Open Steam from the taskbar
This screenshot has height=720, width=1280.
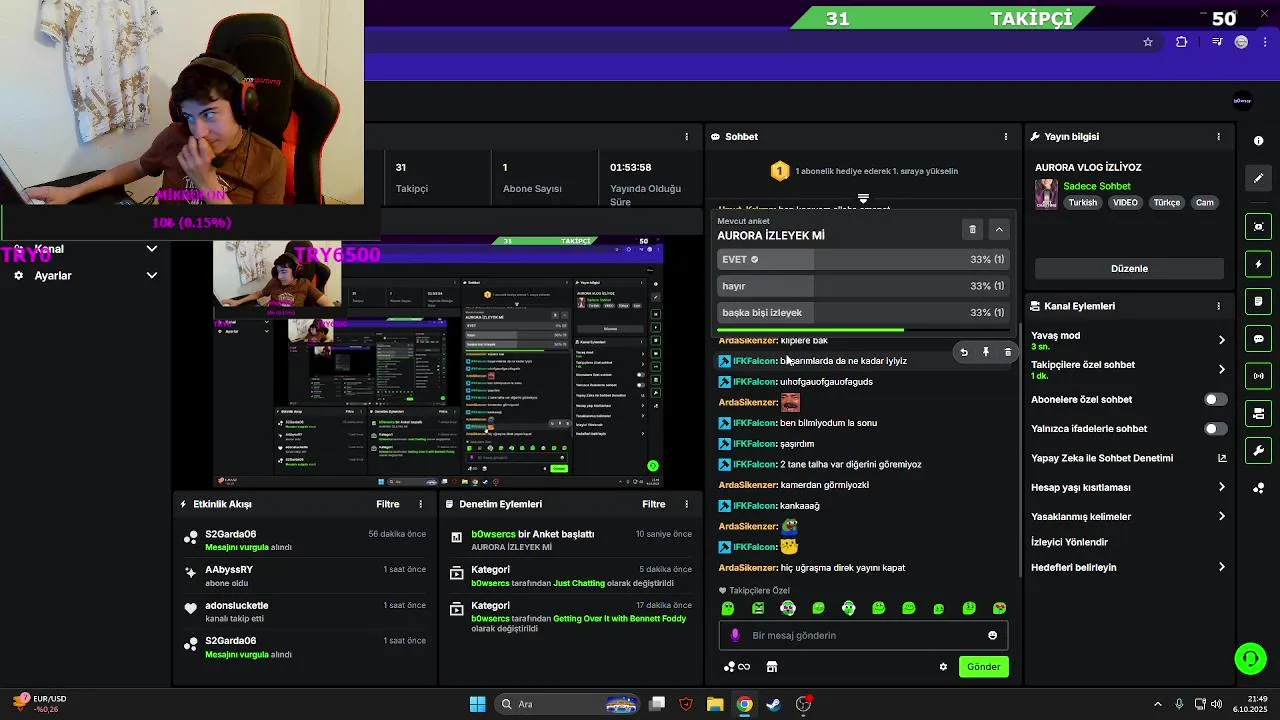click(773, 704)
